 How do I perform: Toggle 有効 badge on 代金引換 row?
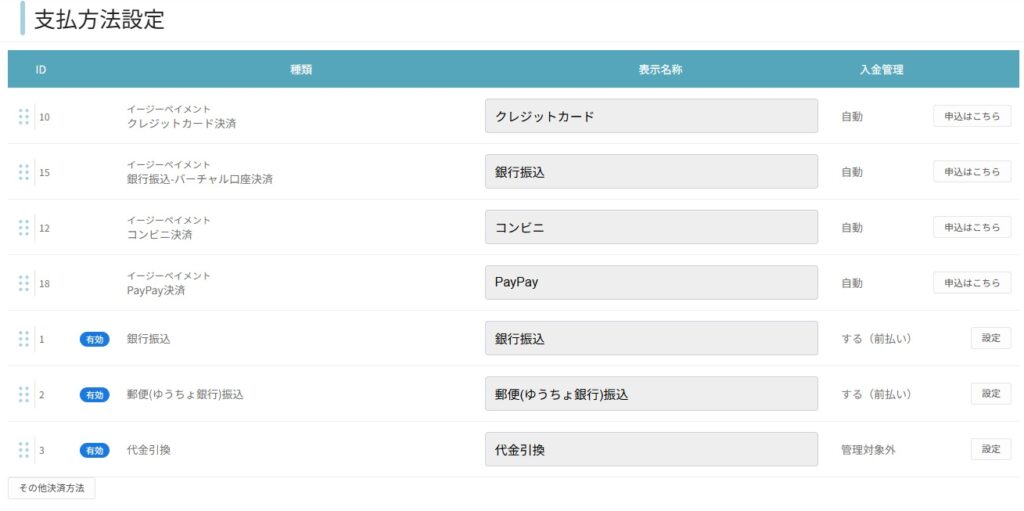click(x=94, y=450)
